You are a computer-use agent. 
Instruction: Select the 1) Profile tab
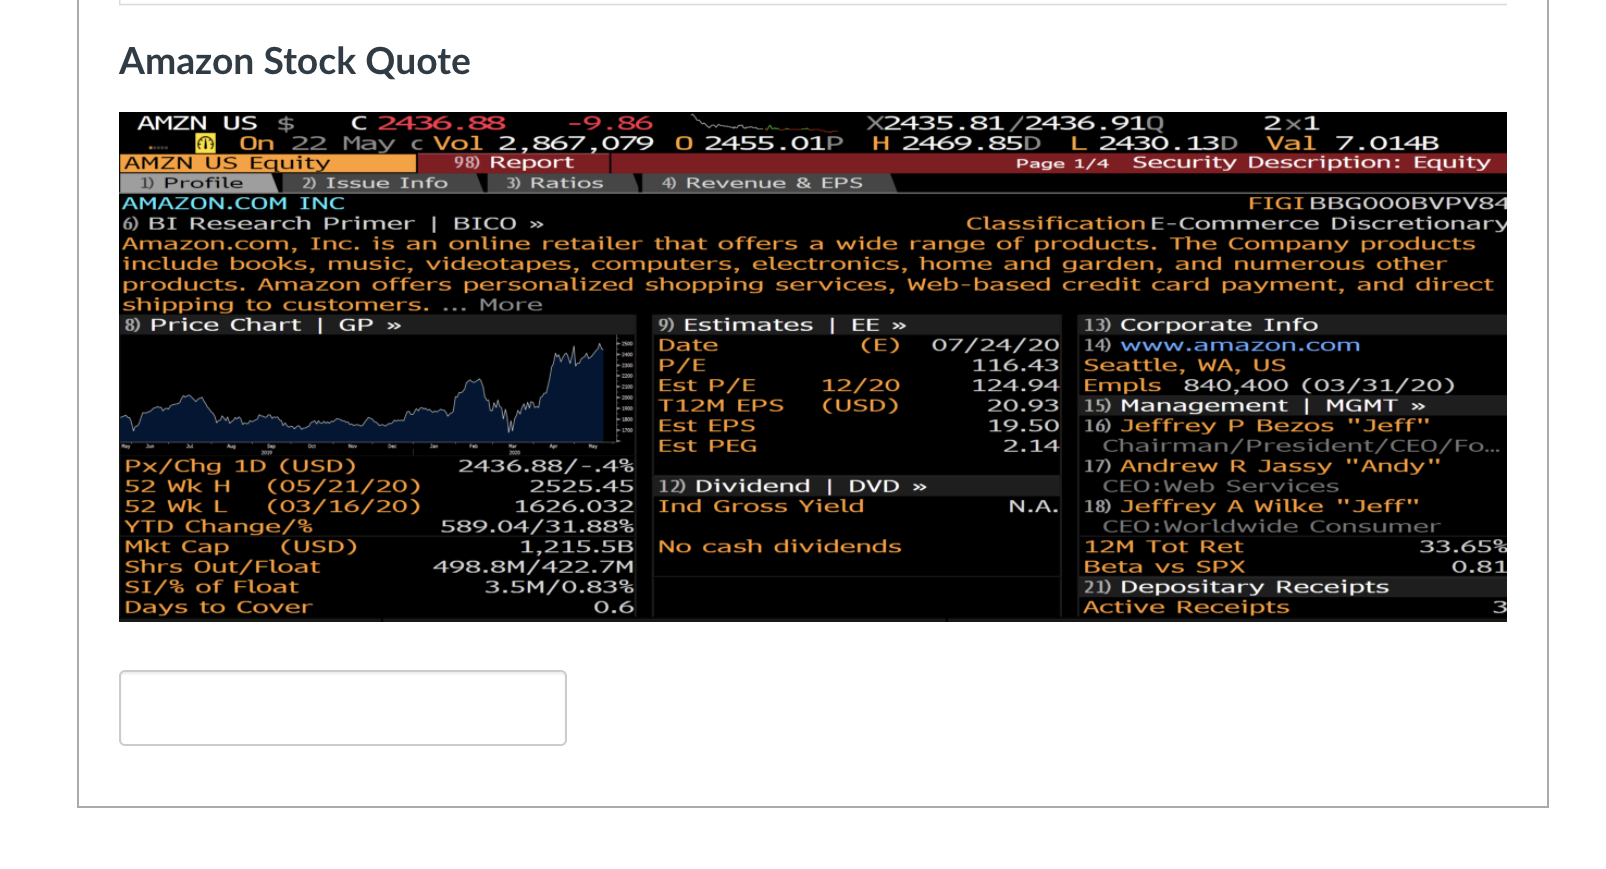[197, 183]
